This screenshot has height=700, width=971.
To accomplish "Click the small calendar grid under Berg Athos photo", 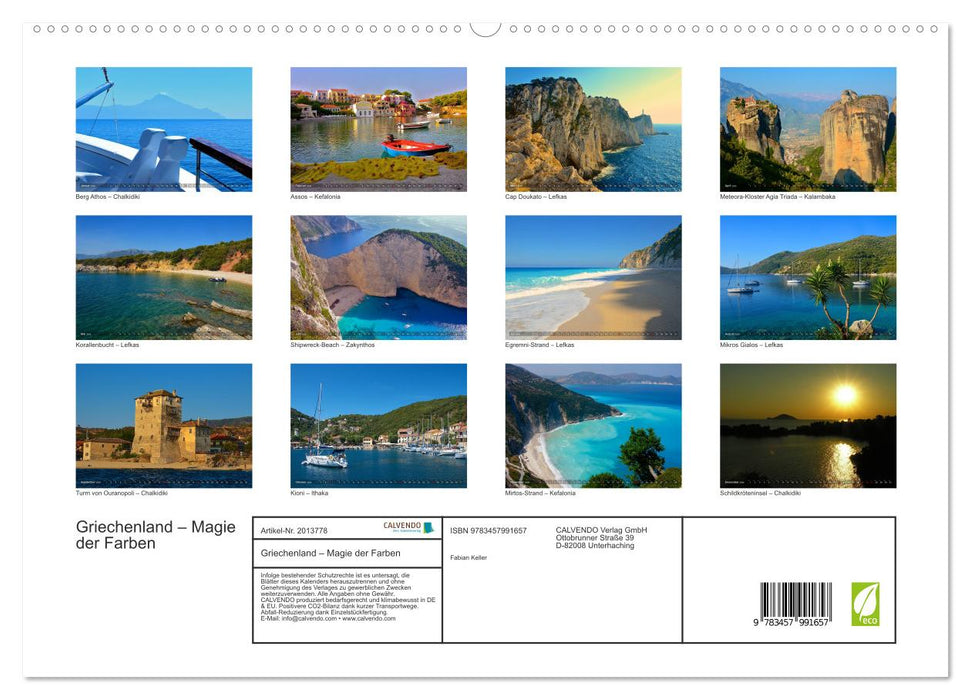I will click(163, 184).
